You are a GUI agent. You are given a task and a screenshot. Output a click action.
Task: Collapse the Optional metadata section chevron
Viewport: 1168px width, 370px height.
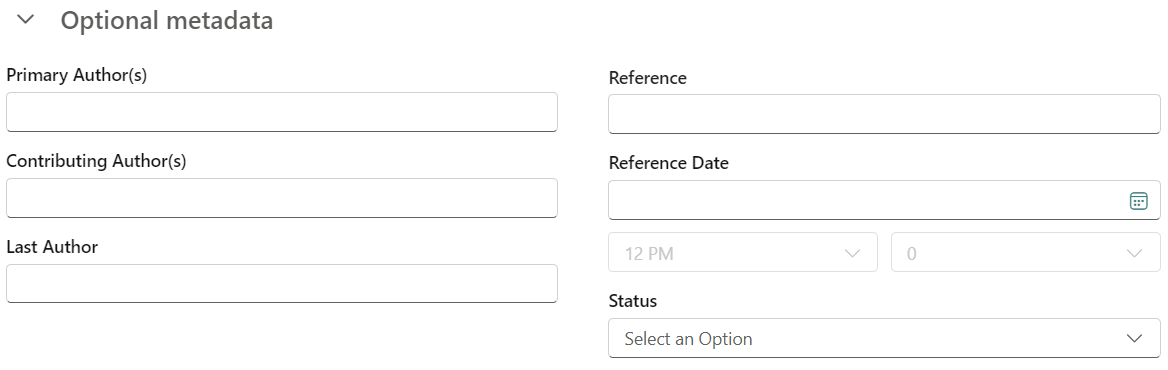(x=25, y=20)
